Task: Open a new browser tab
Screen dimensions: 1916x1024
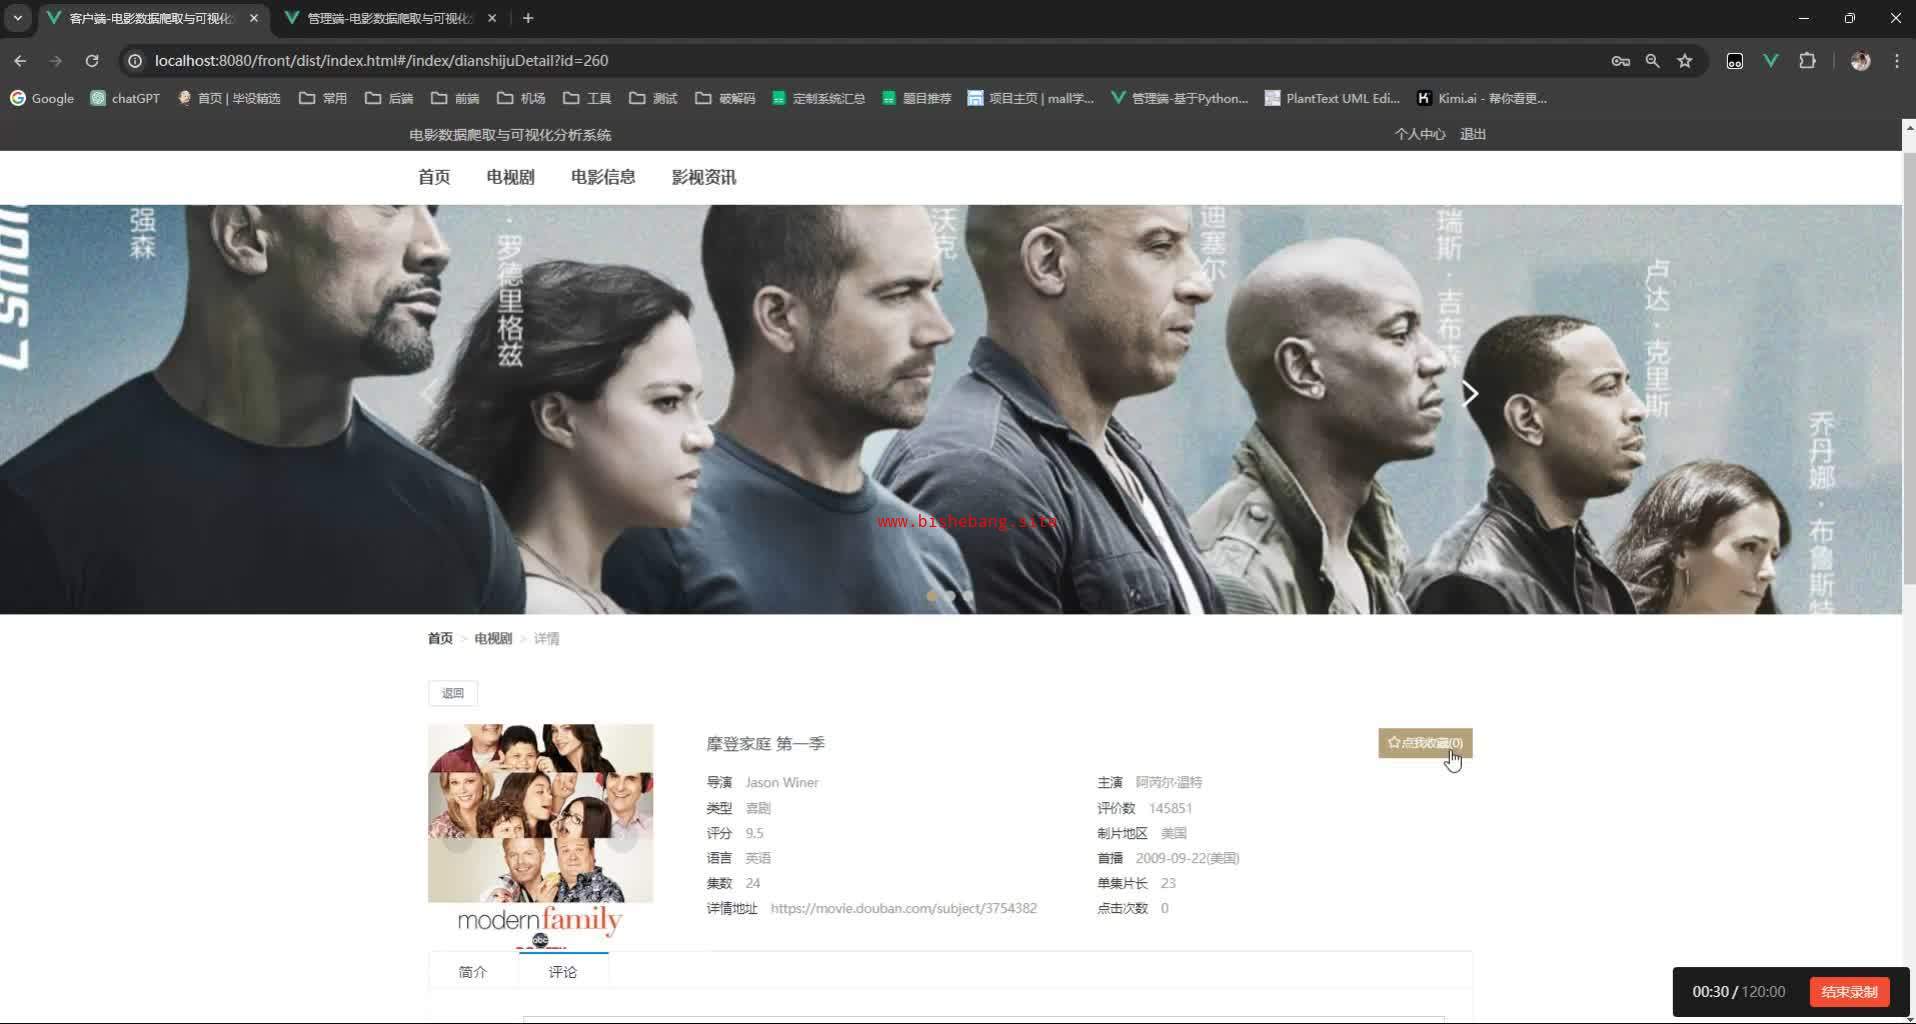Action: point(528,18)
